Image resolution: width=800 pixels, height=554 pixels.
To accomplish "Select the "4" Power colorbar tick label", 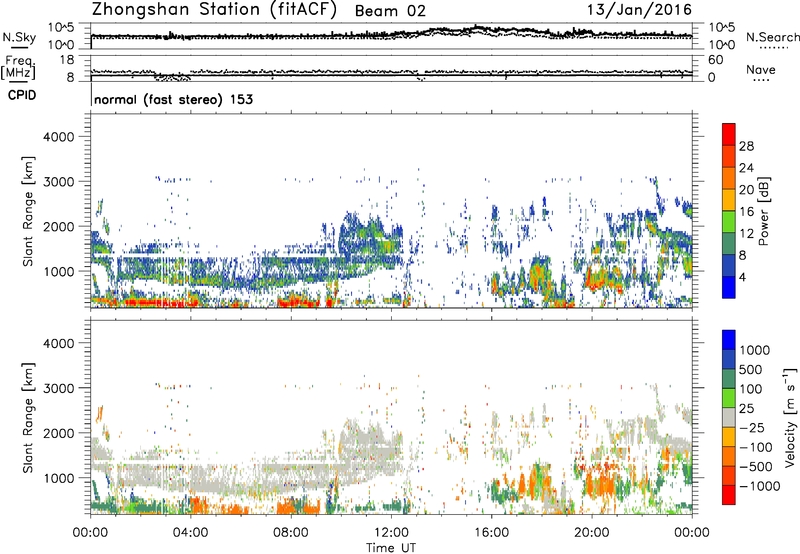I will coord(743,277).
